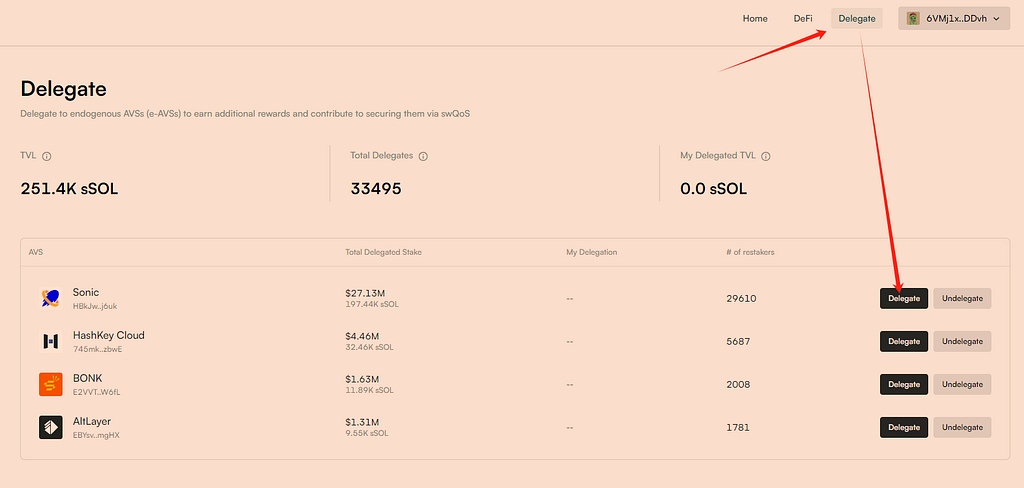Undelegate from the Sonic AVS

click(x=962, y=299)
